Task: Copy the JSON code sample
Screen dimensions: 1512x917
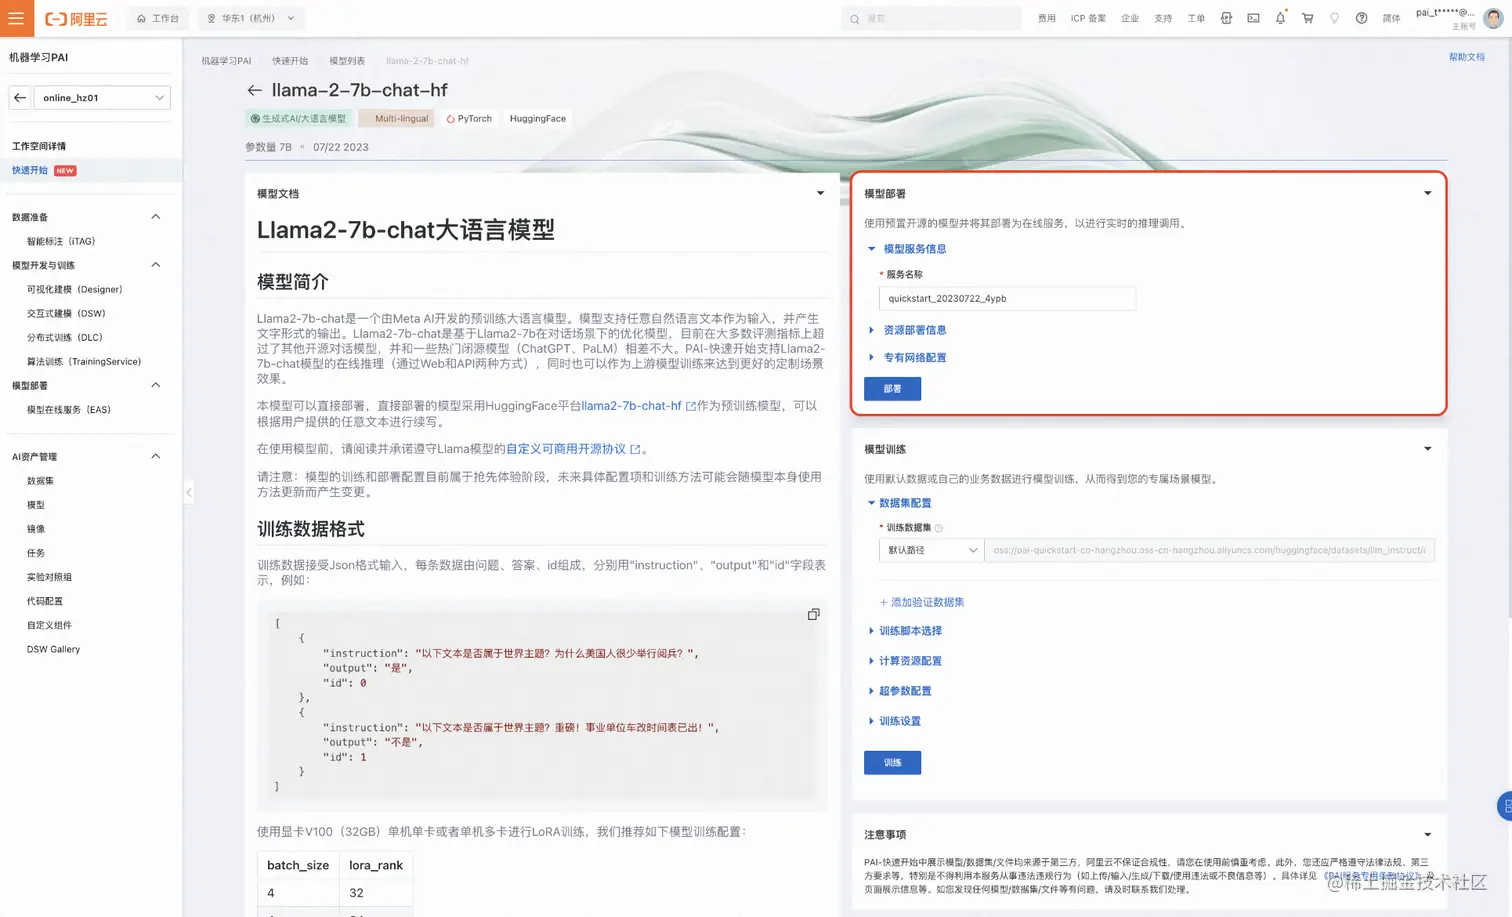Action: 813,614
